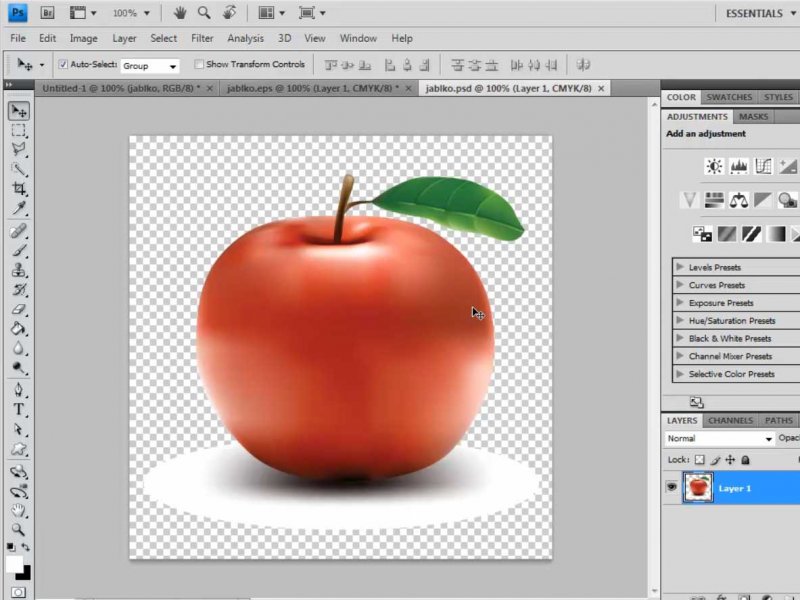Add a Brightness/Contrast adjustment

click(713, 167)
